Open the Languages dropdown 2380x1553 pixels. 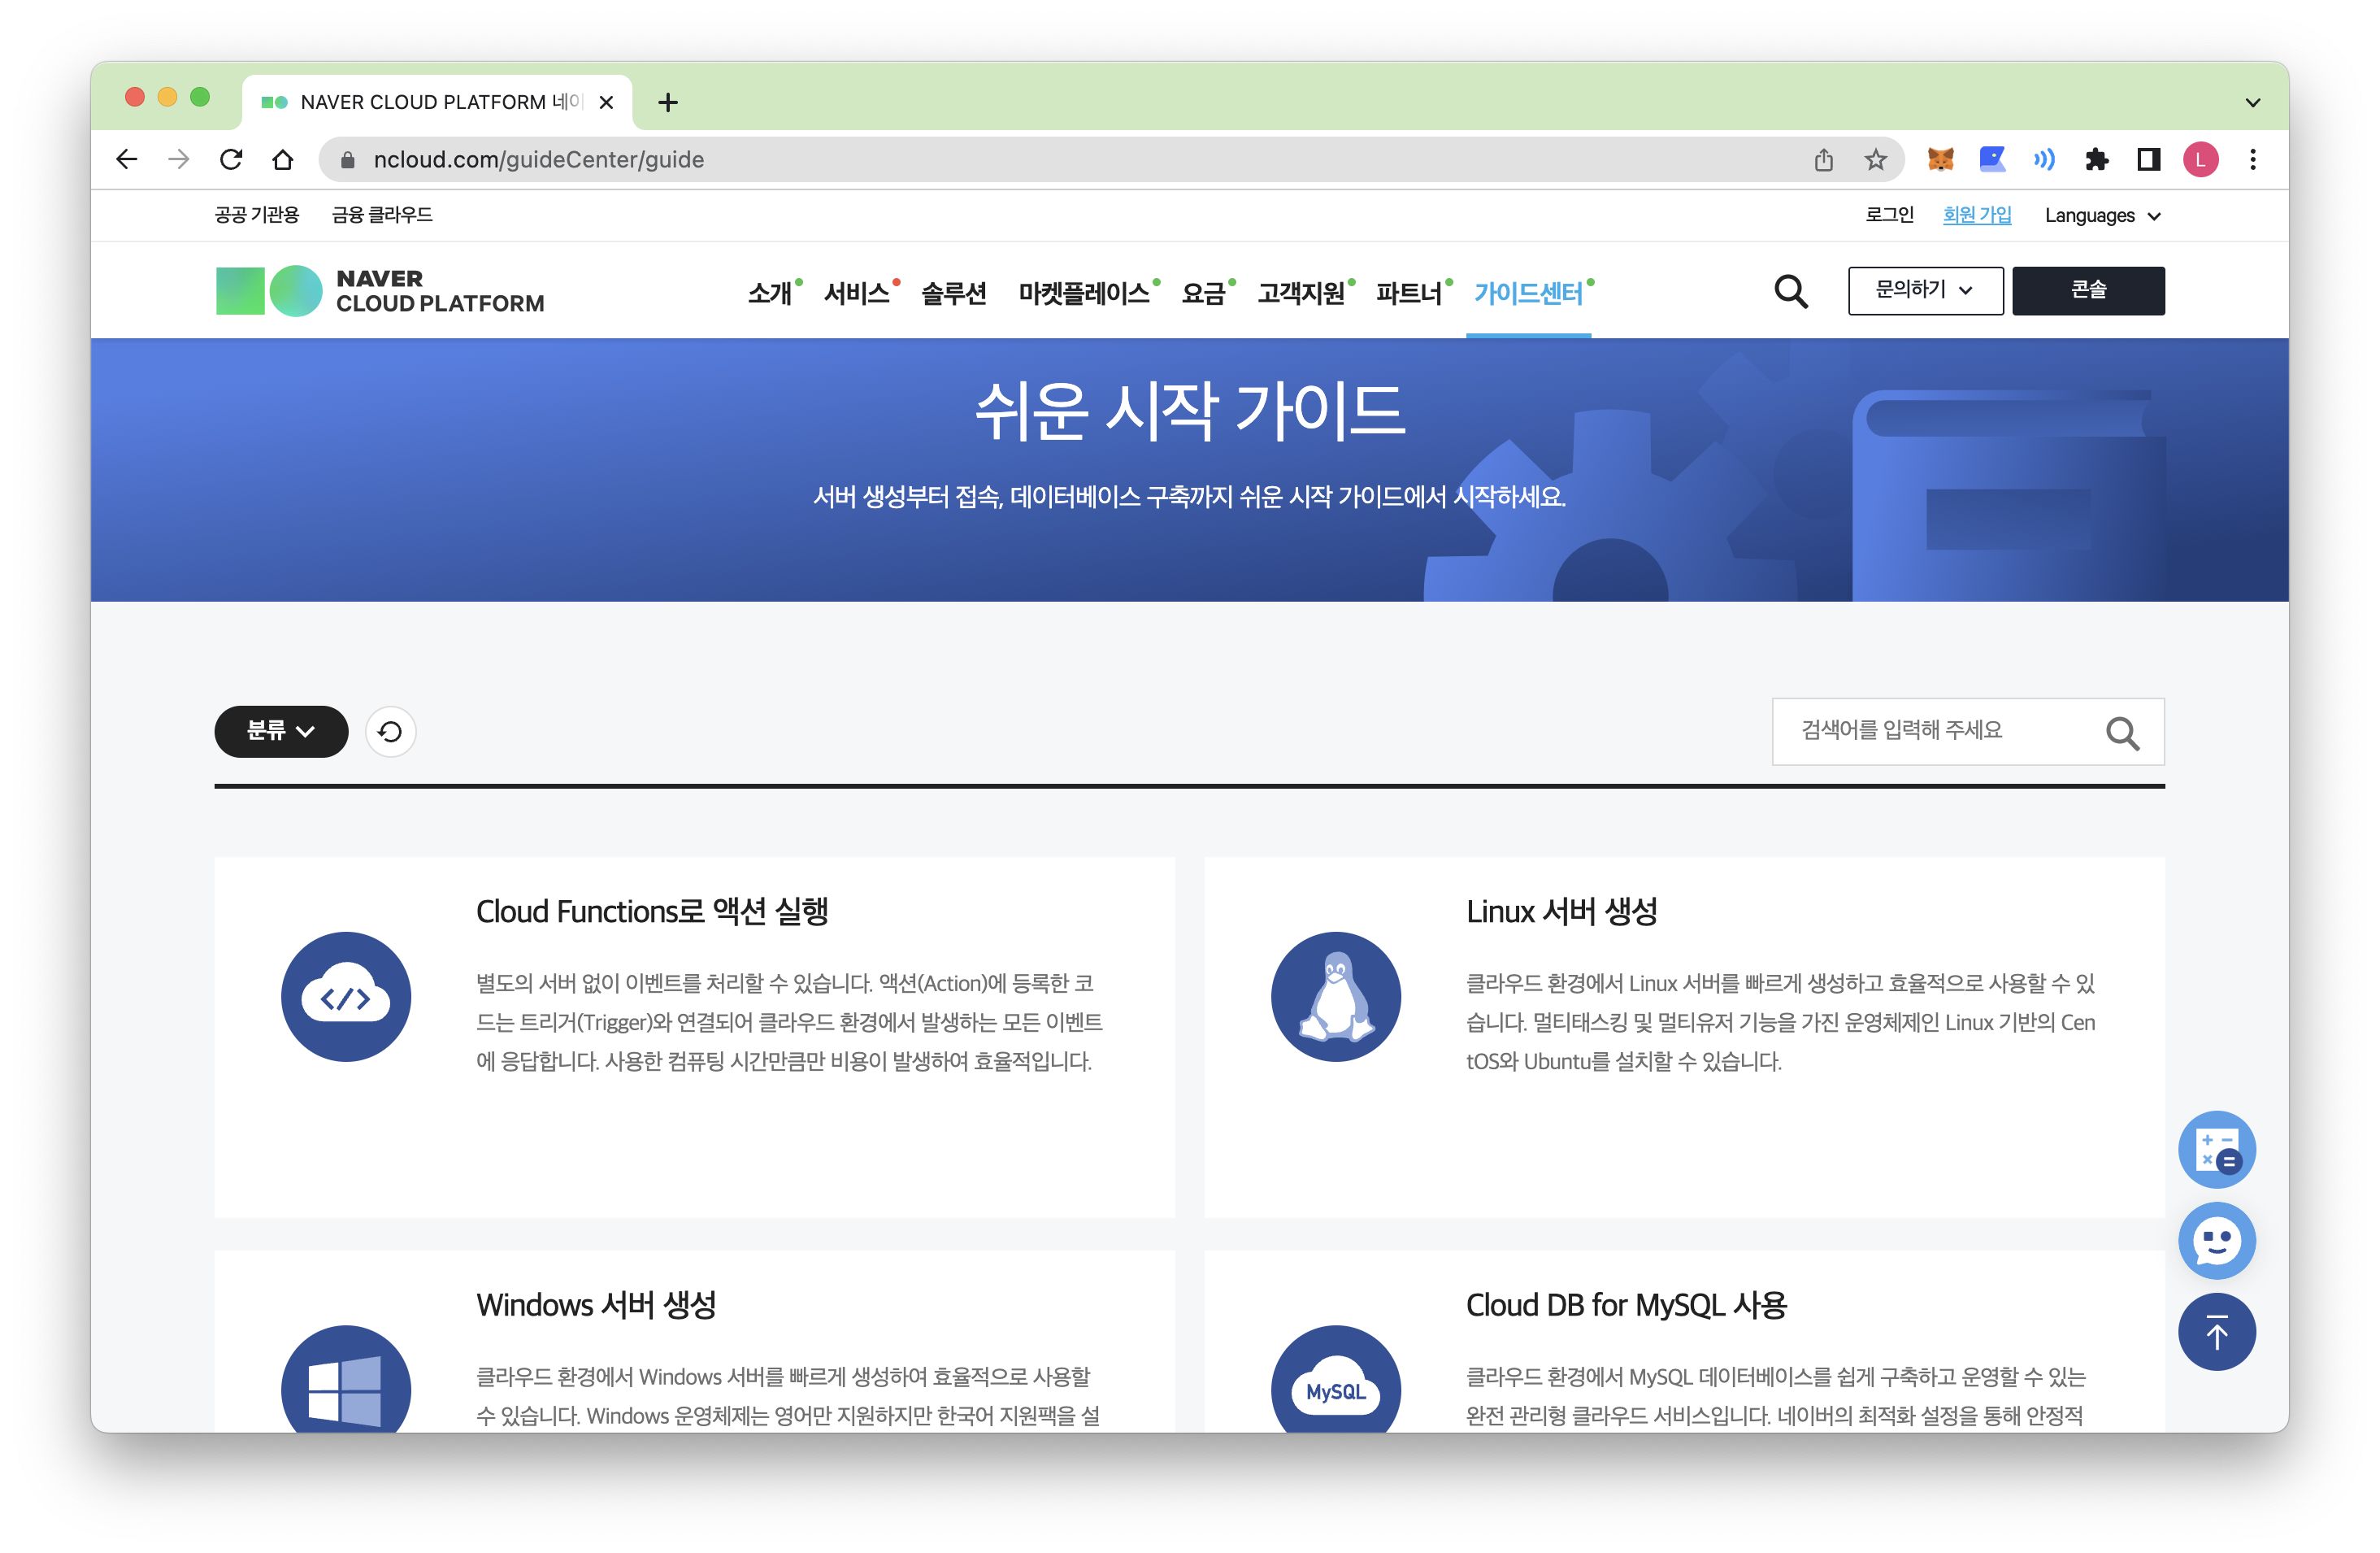point(2102,216)
